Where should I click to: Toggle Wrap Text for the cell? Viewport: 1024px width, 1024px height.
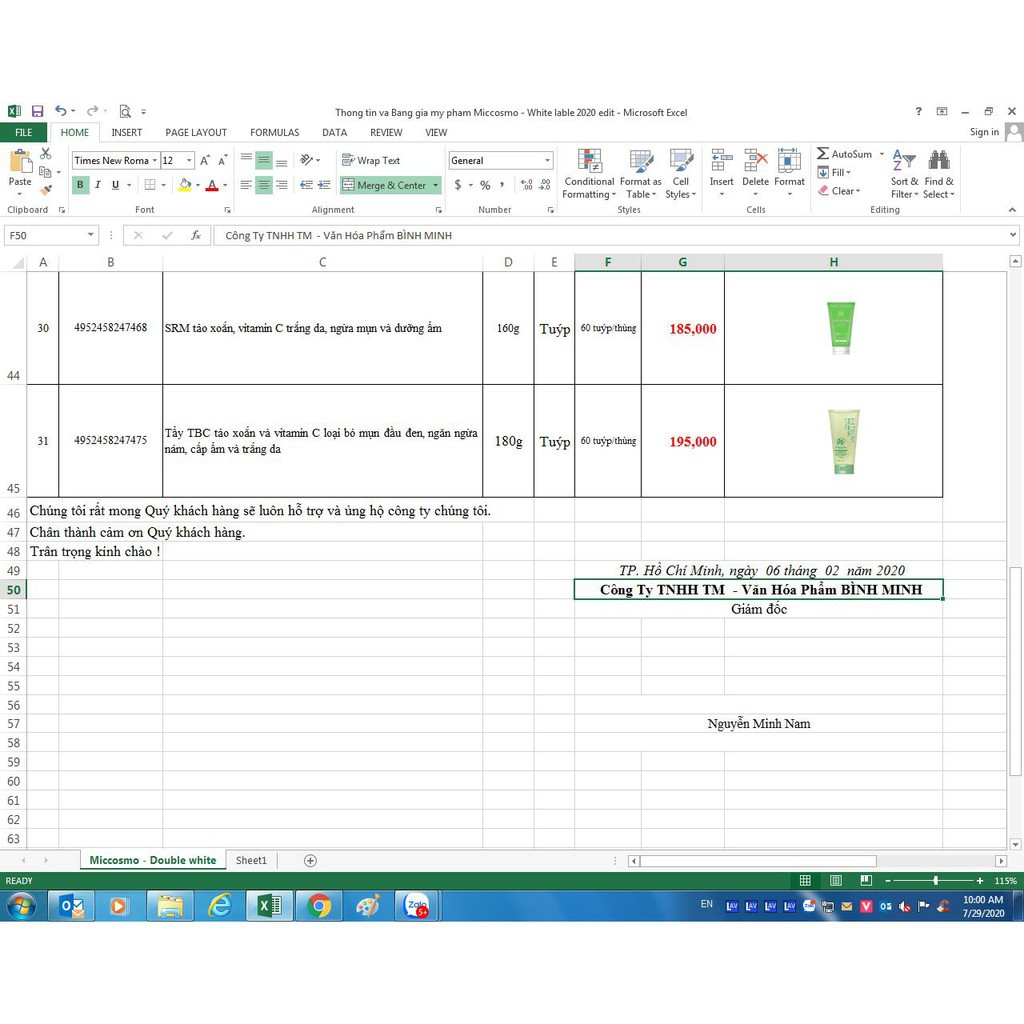click(x=371, y=160)
